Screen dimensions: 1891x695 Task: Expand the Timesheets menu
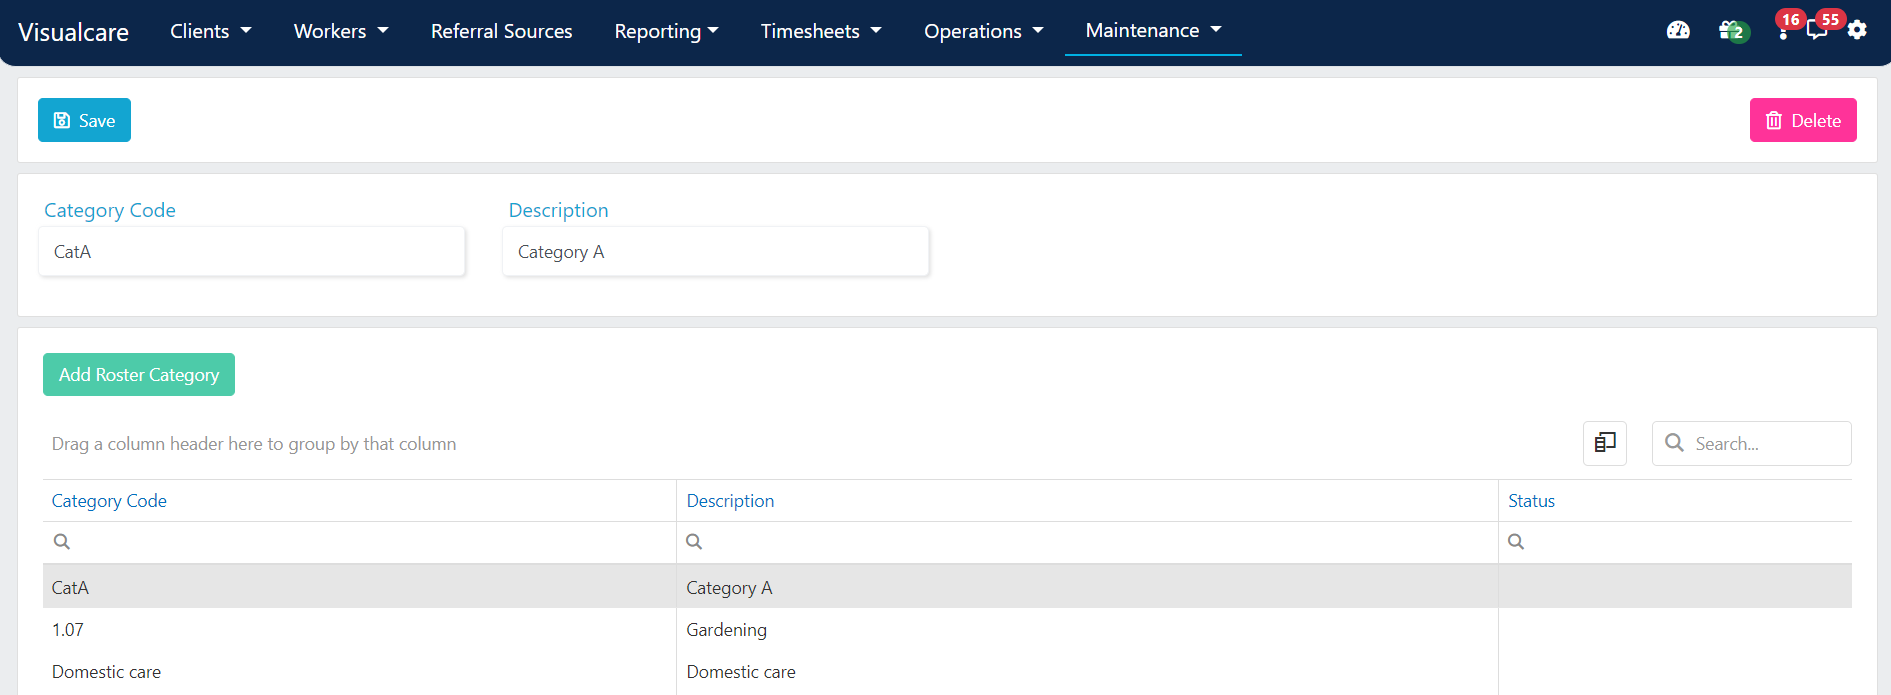pyautogui.click(x=821, y=31)
